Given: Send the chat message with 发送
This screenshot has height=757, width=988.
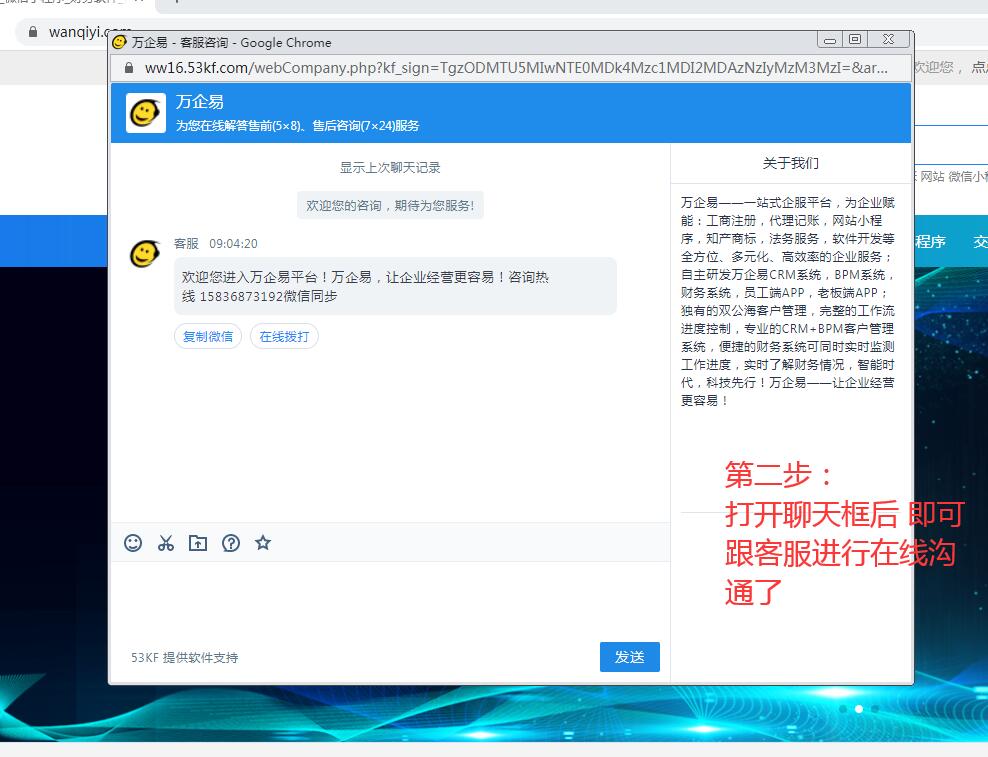Looking at the screenshot, I should coord(629,657).
